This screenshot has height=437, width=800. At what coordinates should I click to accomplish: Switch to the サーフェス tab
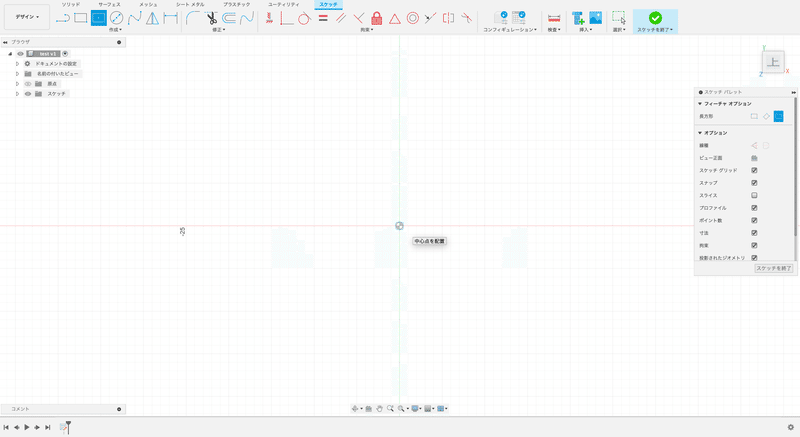[109, 5]
